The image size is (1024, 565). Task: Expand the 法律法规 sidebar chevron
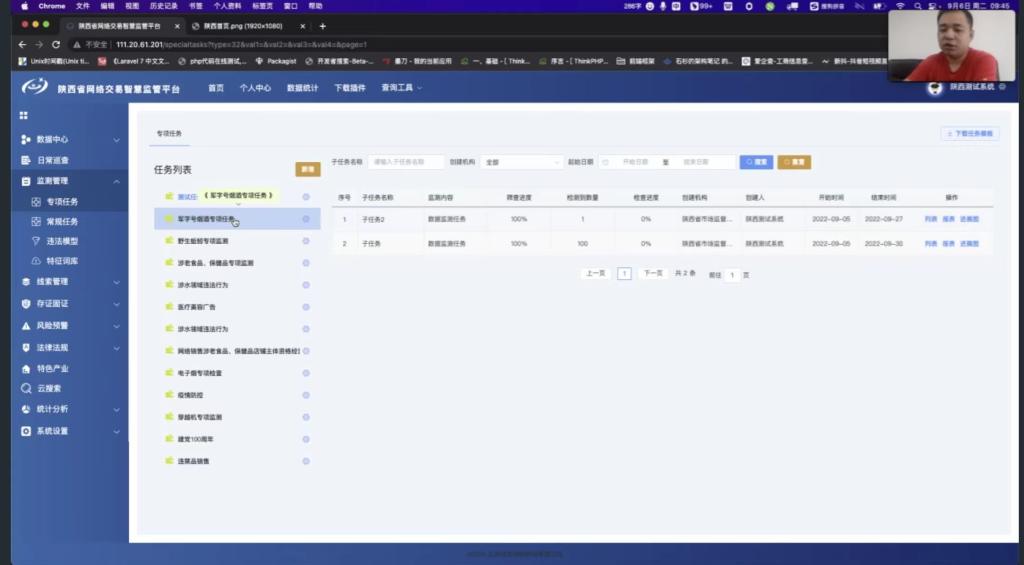tap(116, 347)
